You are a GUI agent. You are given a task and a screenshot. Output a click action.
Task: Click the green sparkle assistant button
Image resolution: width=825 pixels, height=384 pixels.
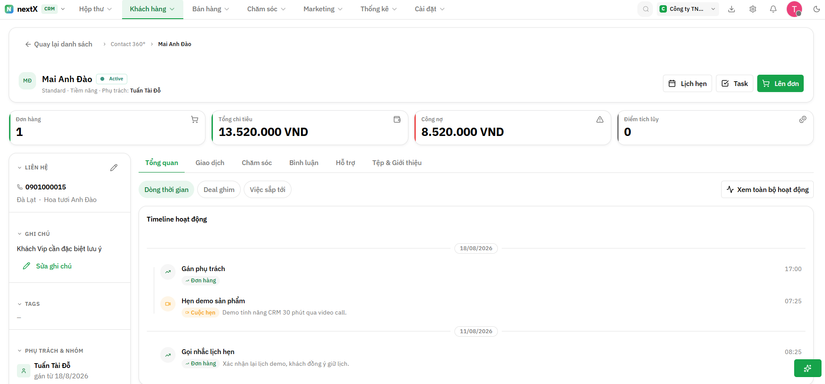pos(807,368)
